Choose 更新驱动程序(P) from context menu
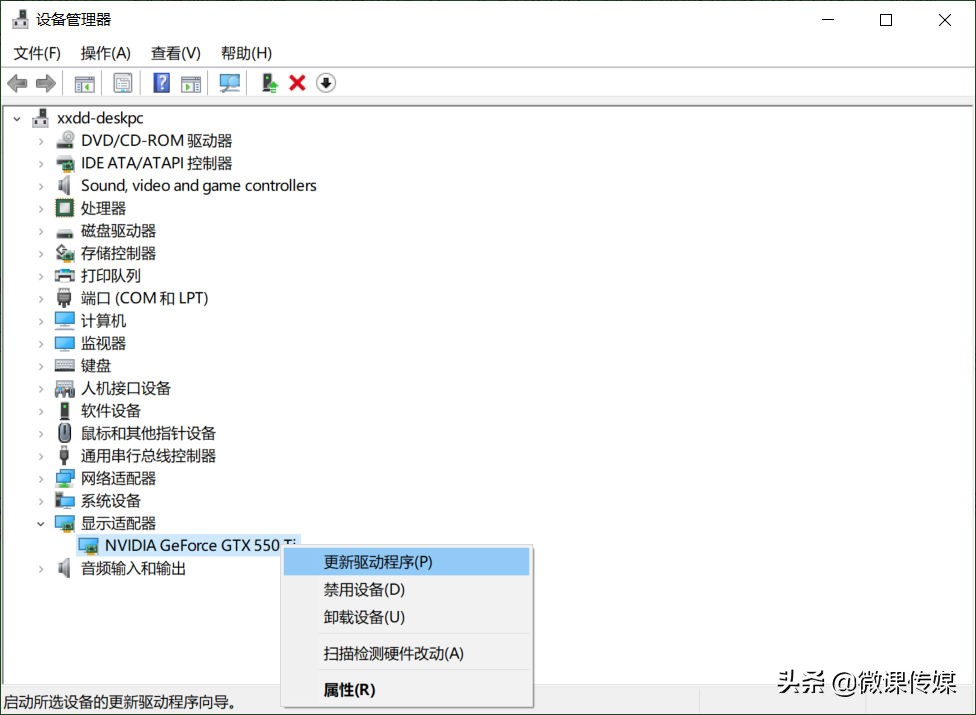This screenshot has width=976, height=715. click(380, 562)
